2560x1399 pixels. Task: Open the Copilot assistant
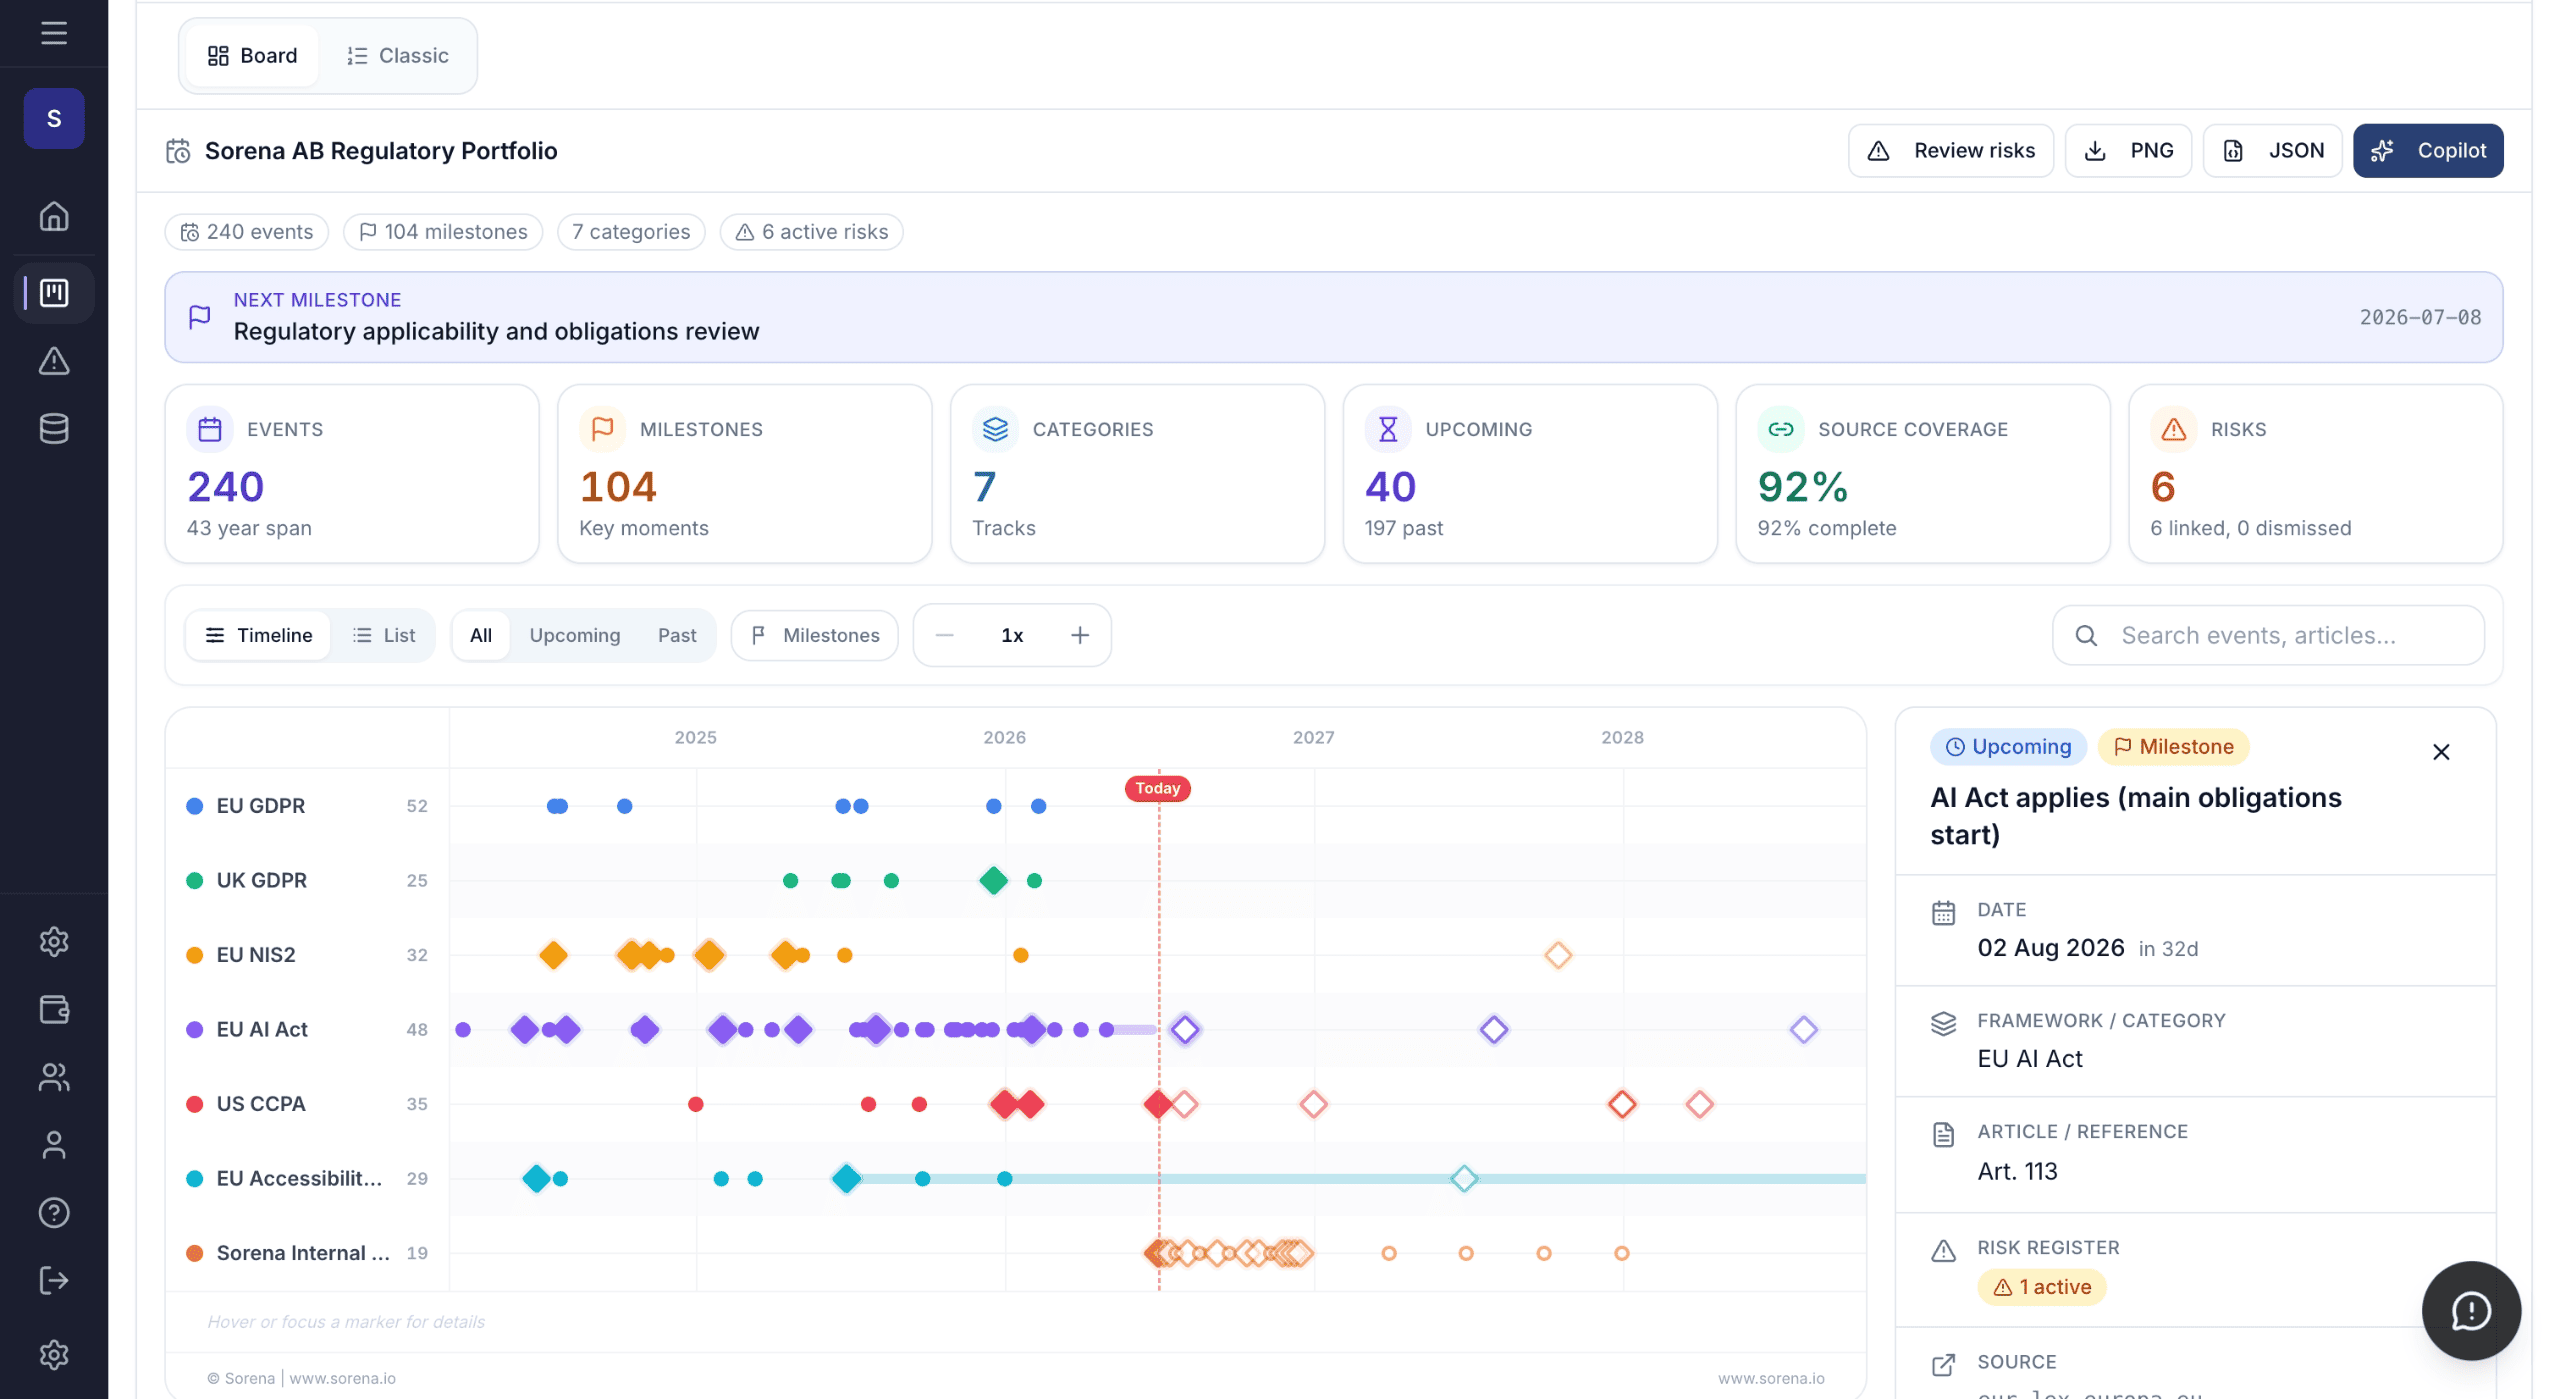point(2428,151)
